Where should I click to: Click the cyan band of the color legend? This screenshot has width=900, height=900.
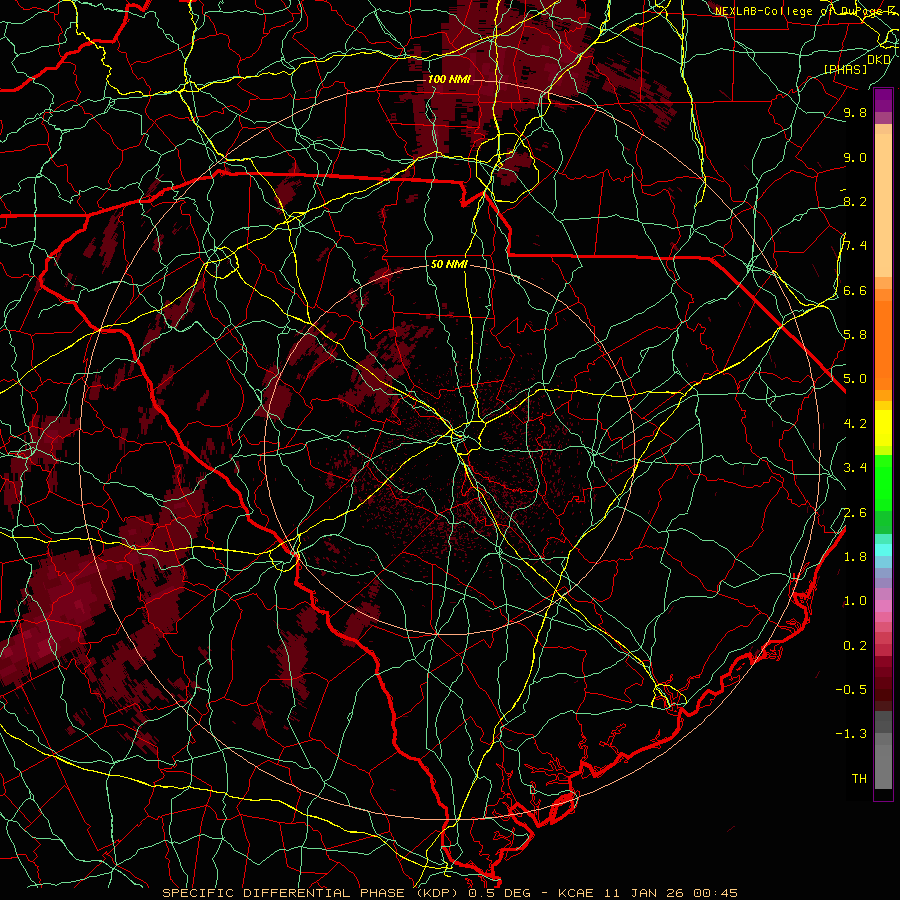(883, 549)
